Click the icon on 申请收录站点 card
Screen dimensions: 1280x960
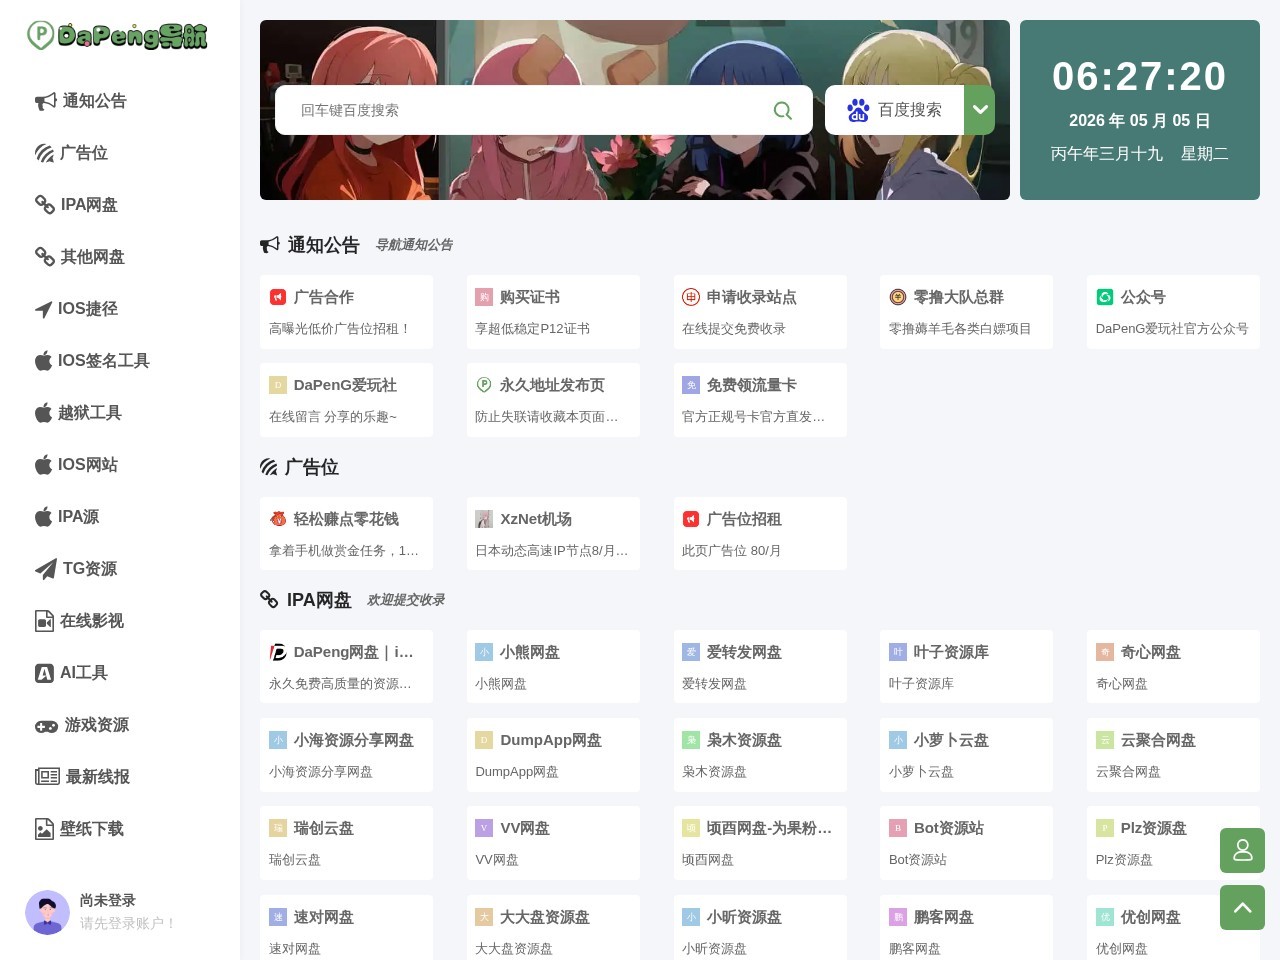[691, 297]
